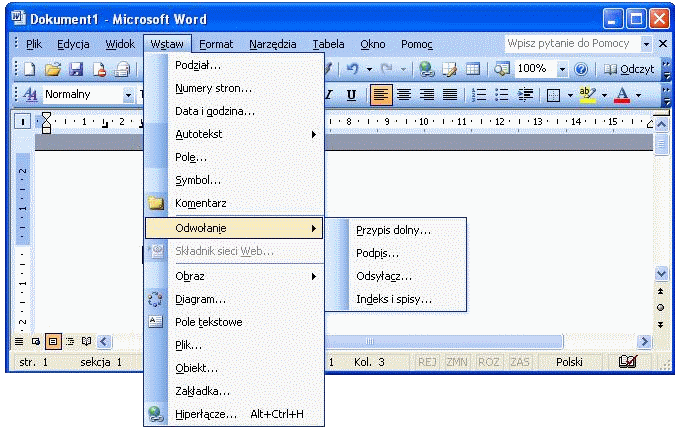Viewport: 675px width, 435px height.
Task: Click the Polski language status field
Action: point(569,362)
